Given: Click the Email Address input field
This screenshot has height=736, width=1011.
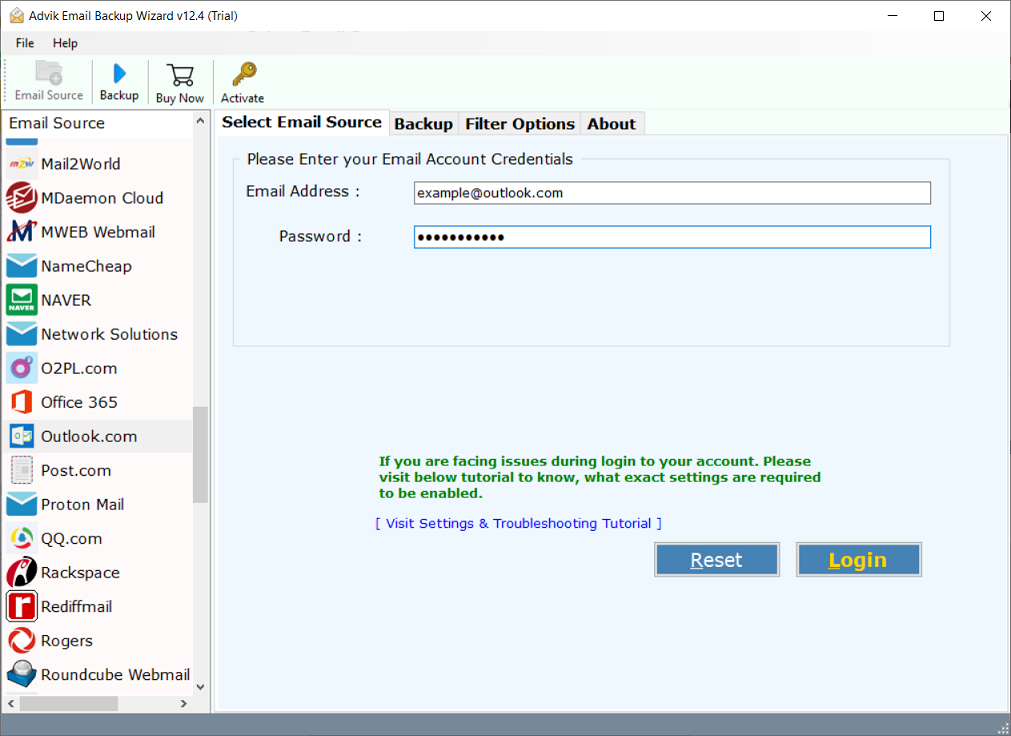Looking at the screenshot, I should tap(672, 193).
